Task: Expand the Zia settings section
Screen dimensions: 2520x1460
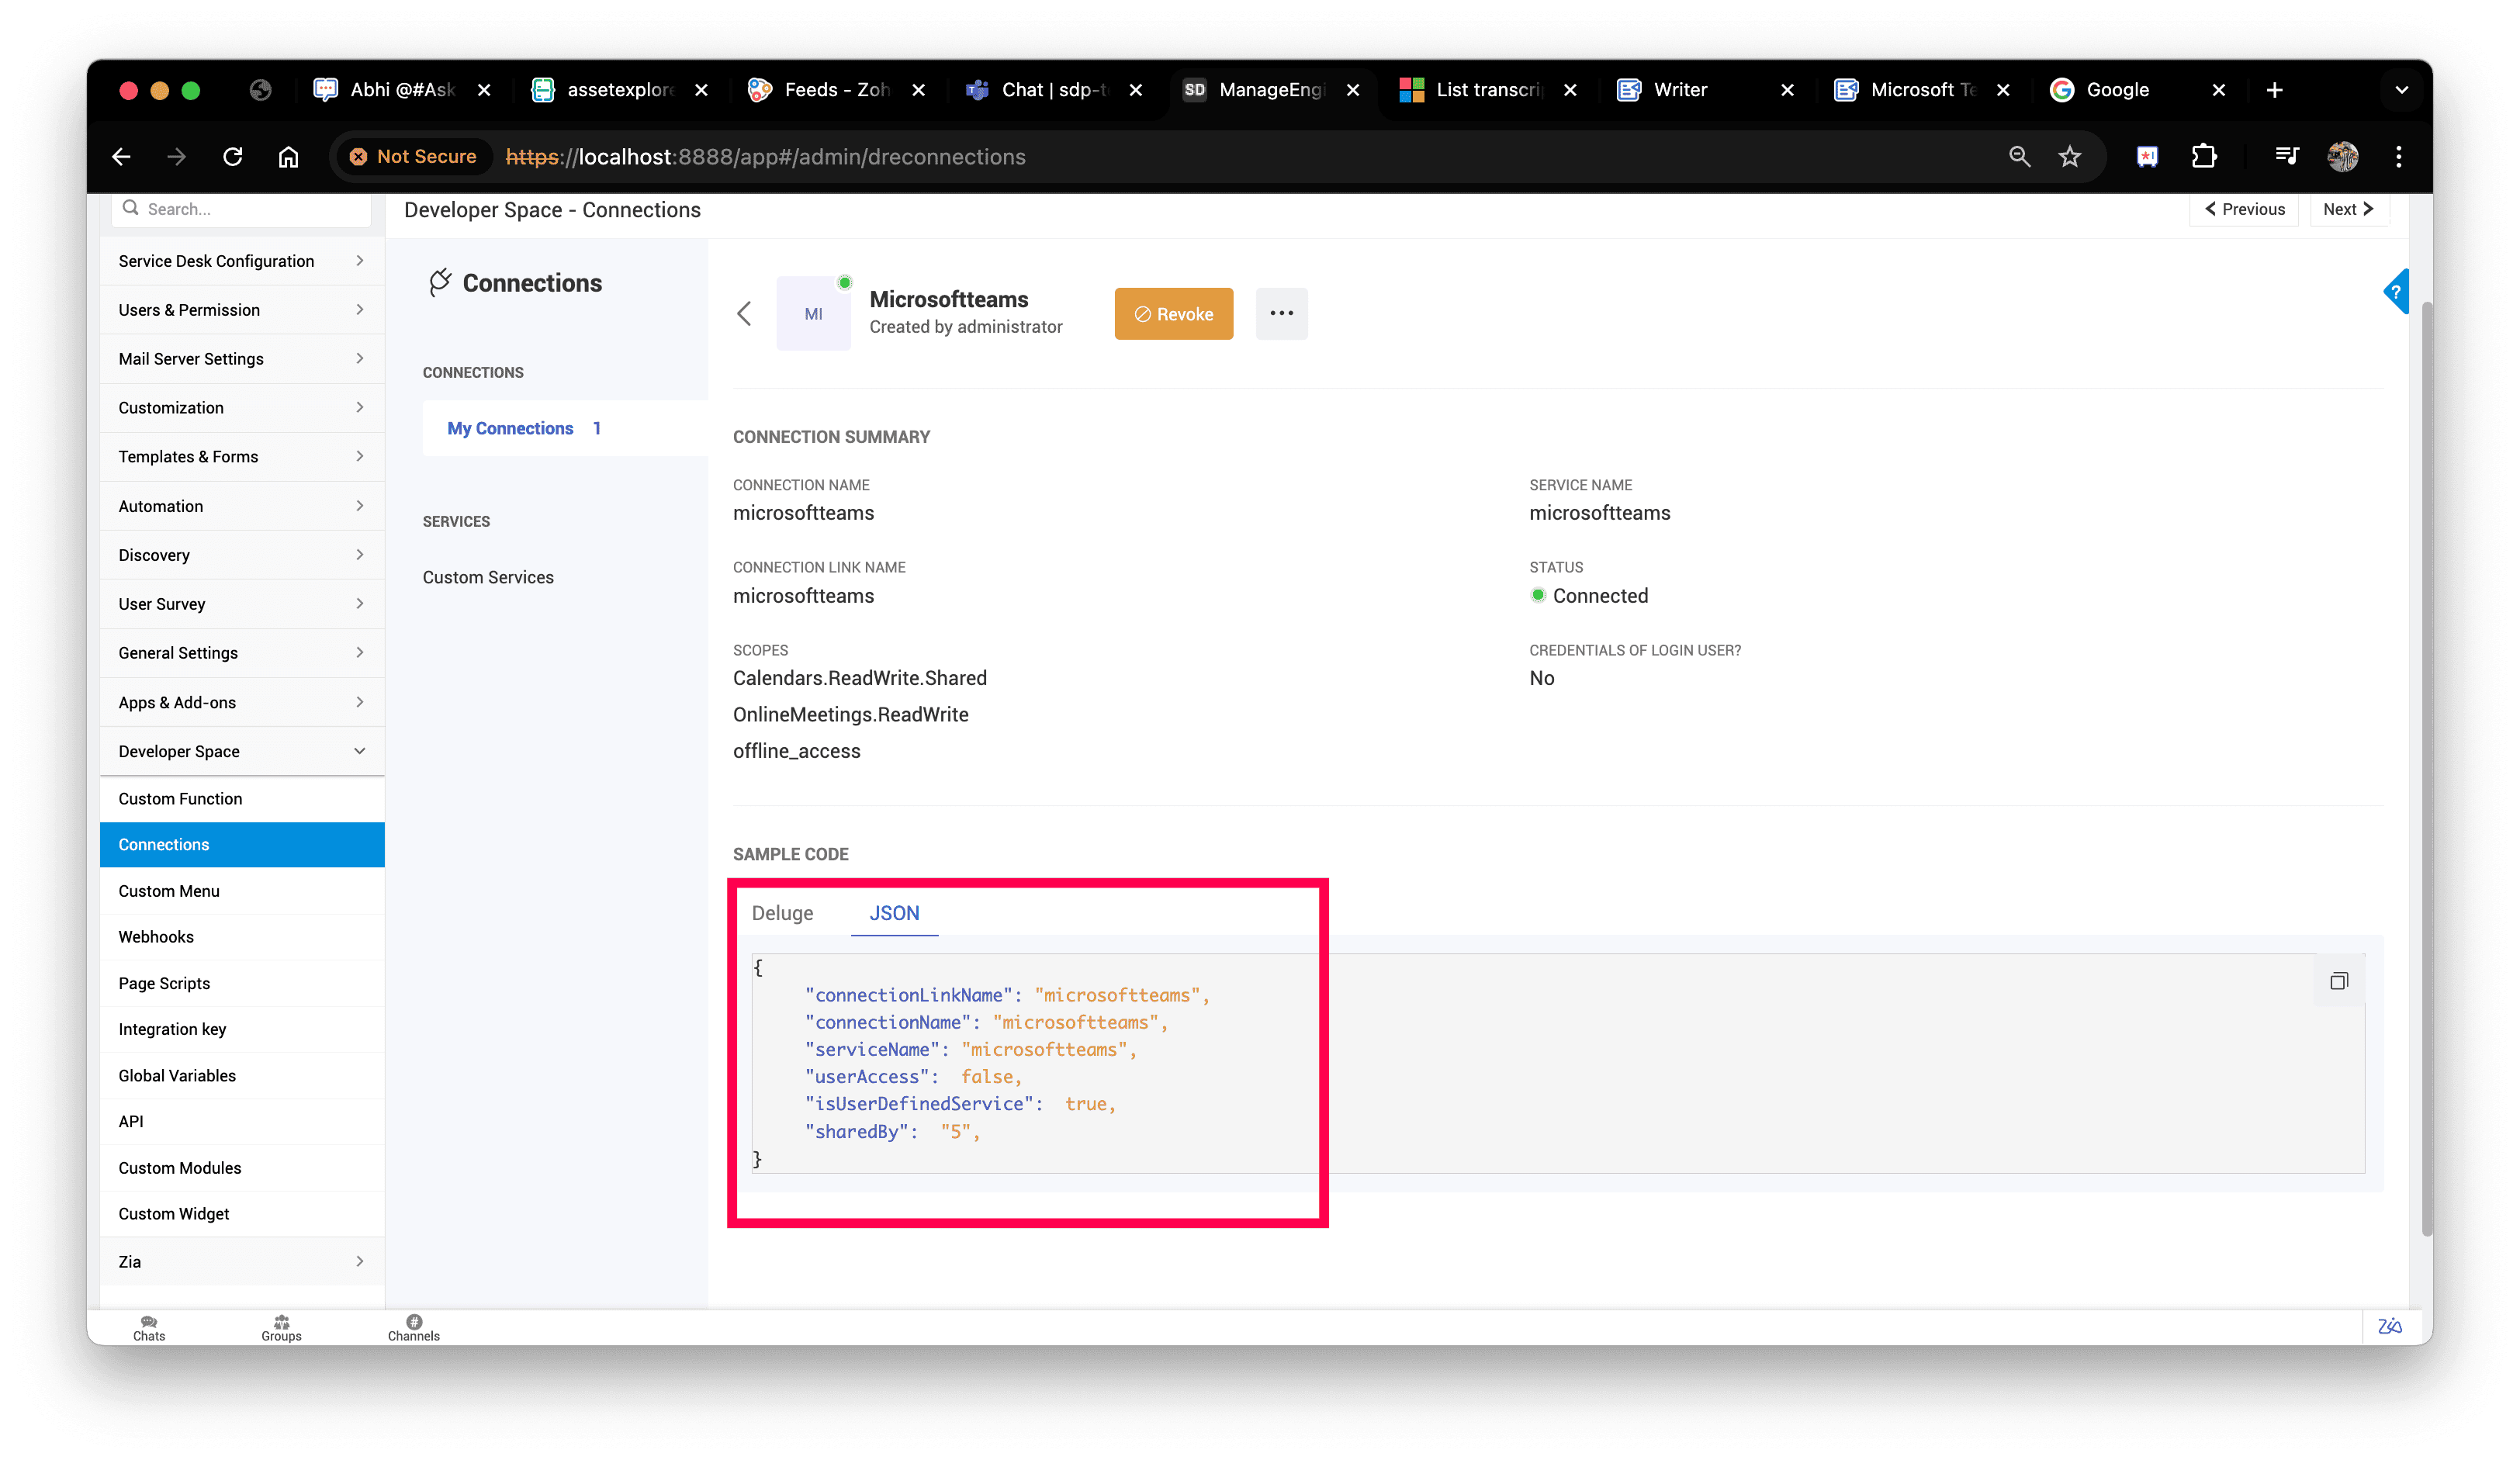Action: pyautogui.click(x=241, y=1262)
